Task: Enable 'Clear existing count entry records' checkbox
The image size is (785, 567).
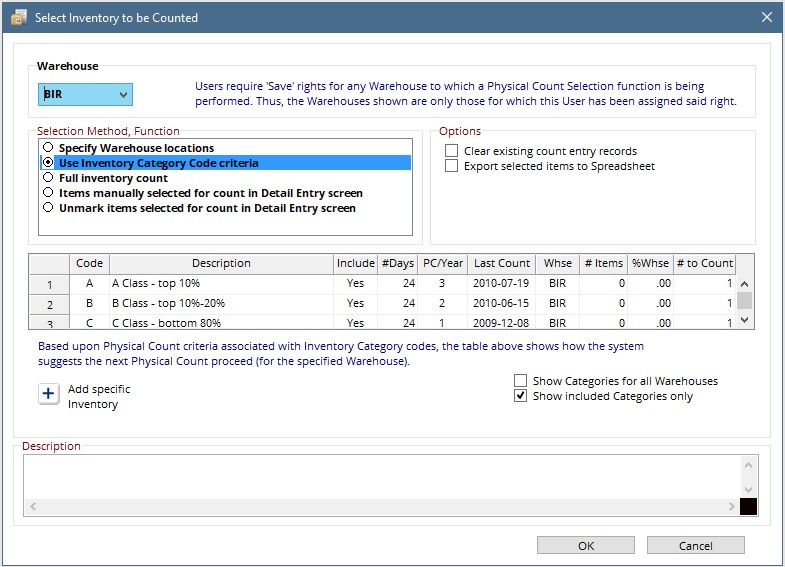Action: click(452, 151)
